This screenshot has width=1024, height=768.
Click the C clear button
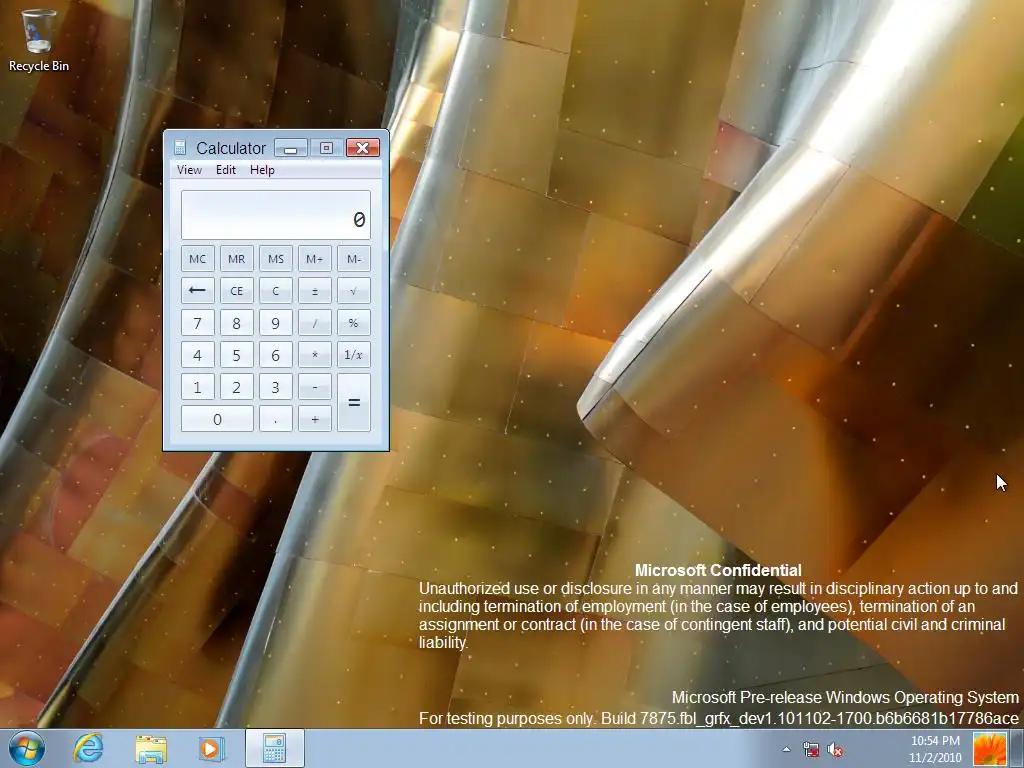click(276, 291)
